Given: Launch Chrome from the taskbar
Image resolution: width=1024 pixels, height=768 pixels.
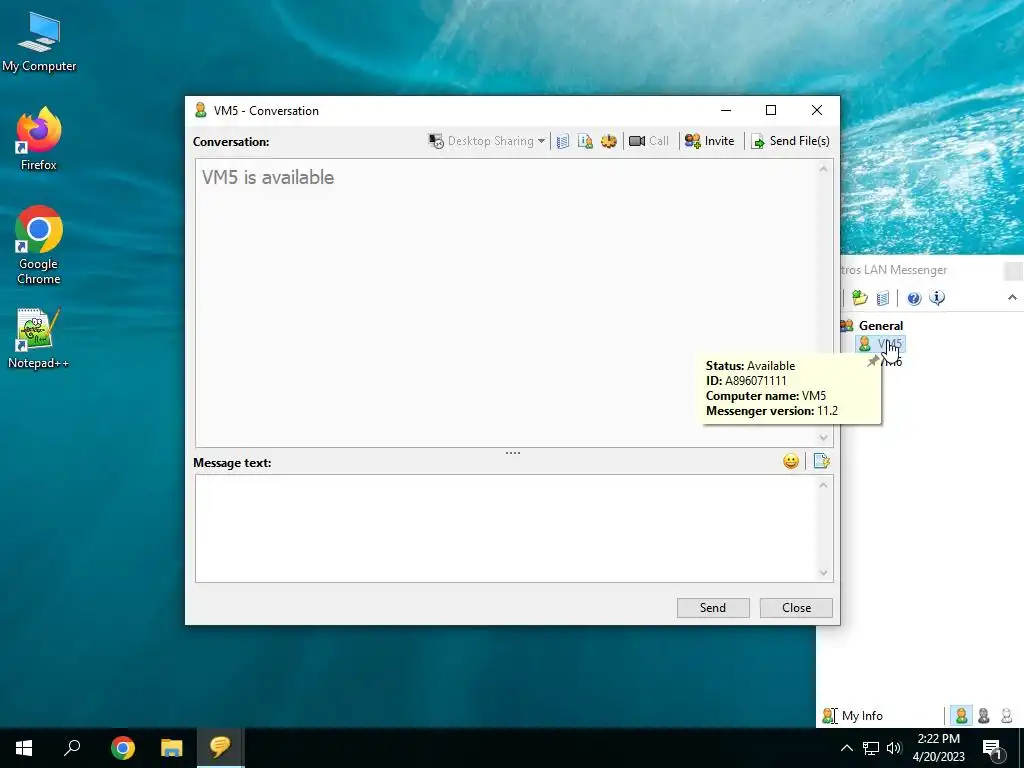Looking at the screenshot, I should coord(122,748).
